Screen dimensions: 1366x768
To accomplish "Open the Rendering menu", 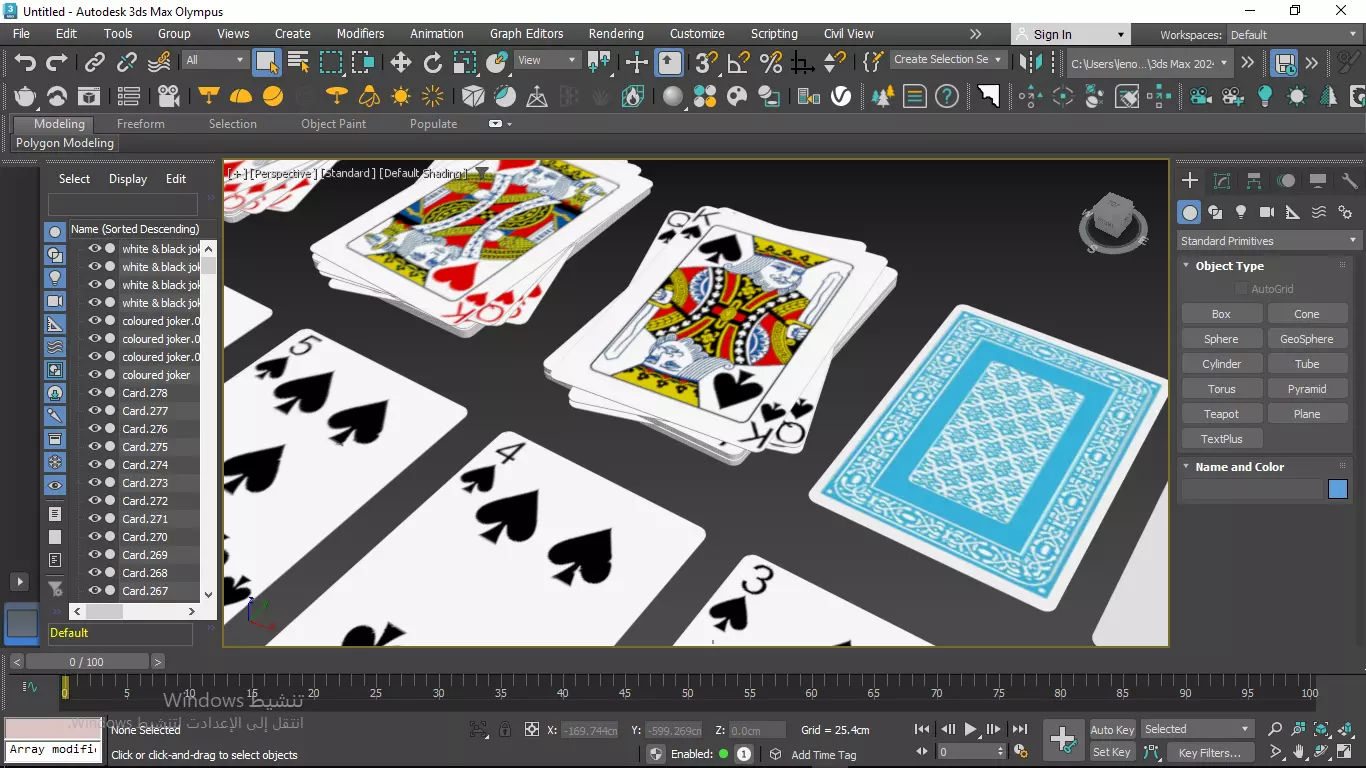I will pyautogui.click(x=616, y=34).
